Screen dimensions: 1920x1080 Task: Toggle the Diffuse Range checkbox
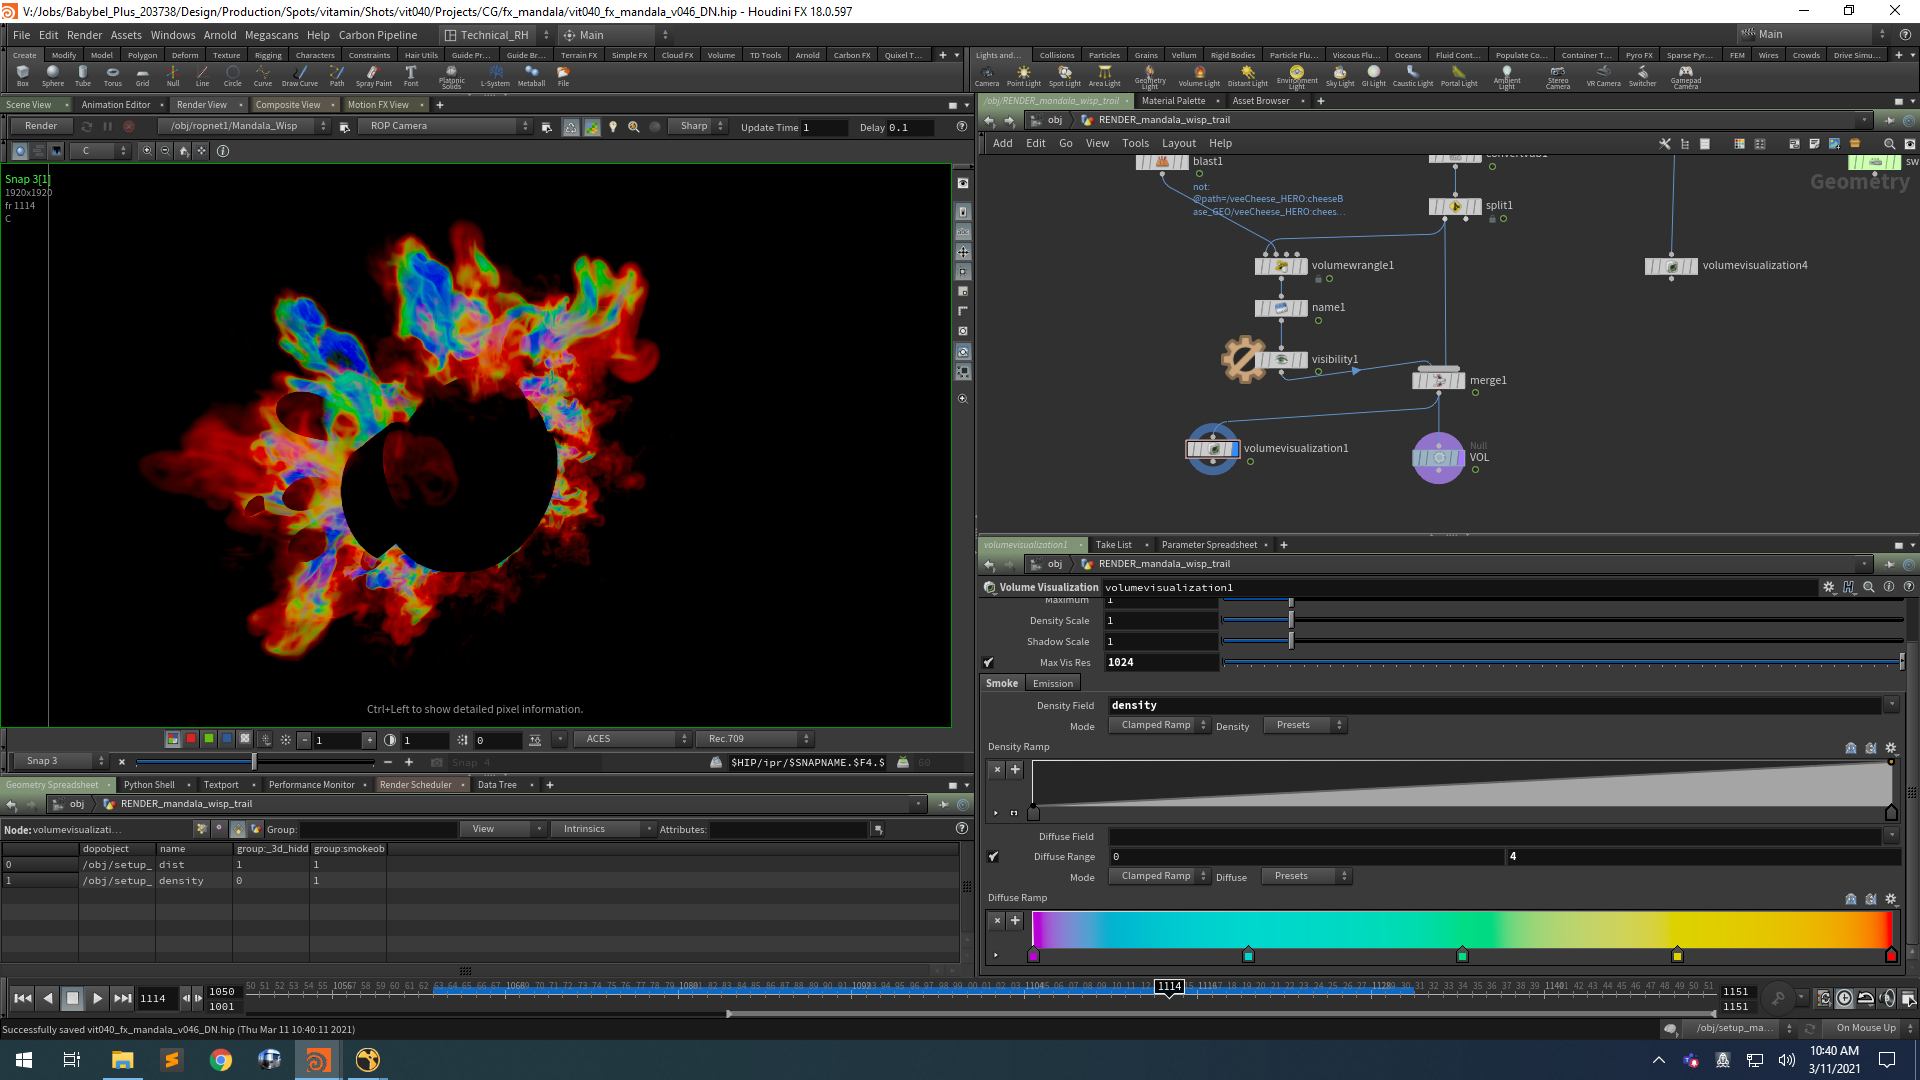[993, 857]
